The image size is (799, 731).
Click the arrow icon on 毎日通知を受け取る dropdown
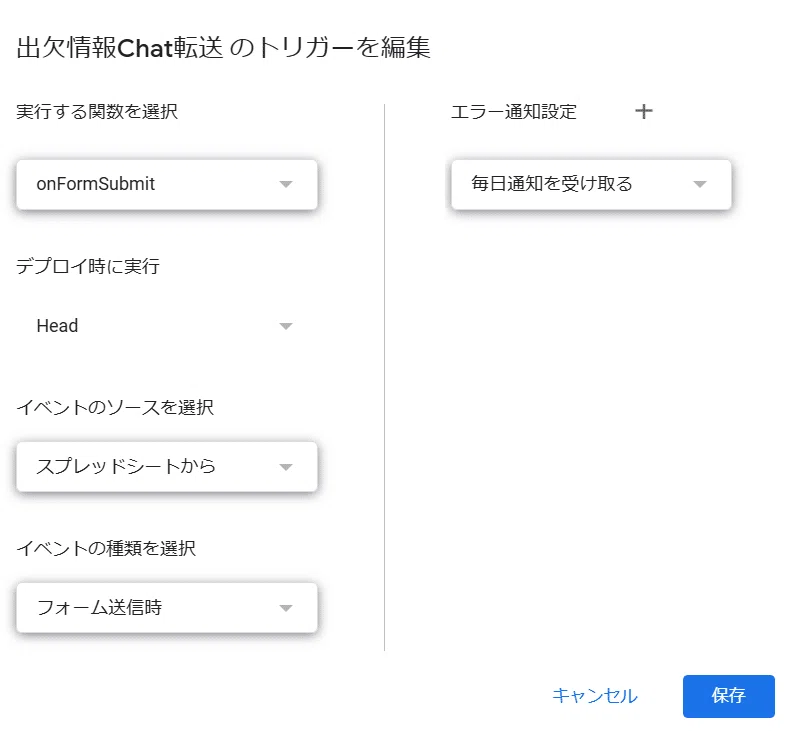click(700, 184)
